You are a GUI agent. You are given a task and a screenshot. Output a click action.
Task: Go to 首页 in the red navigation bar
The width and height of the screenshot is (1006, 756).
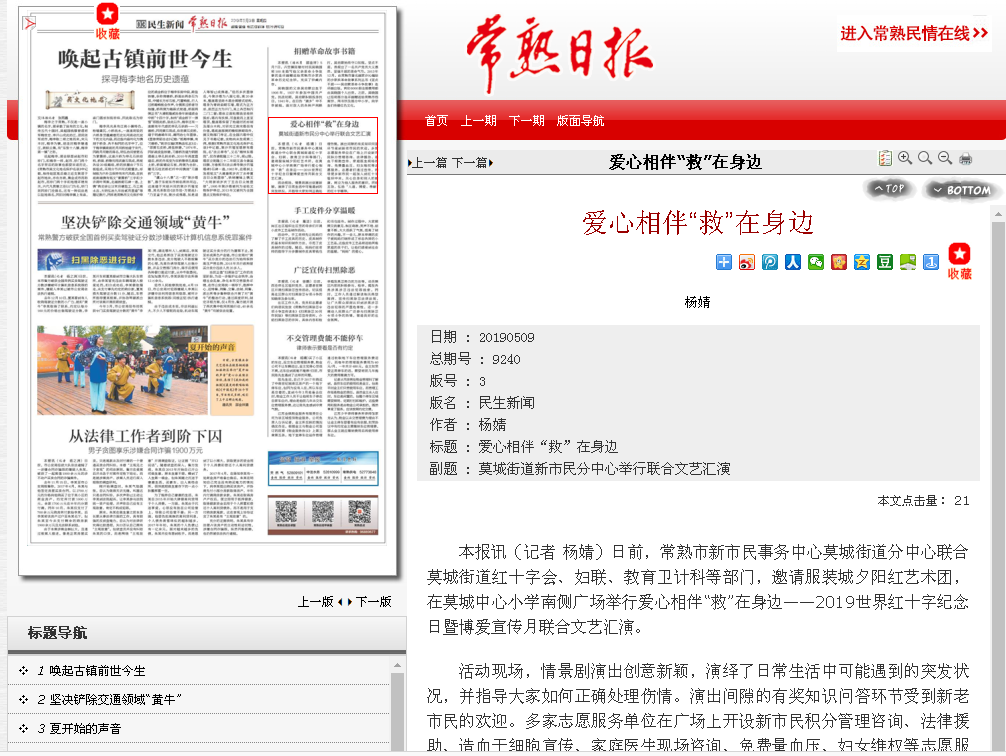coord(436,121)
